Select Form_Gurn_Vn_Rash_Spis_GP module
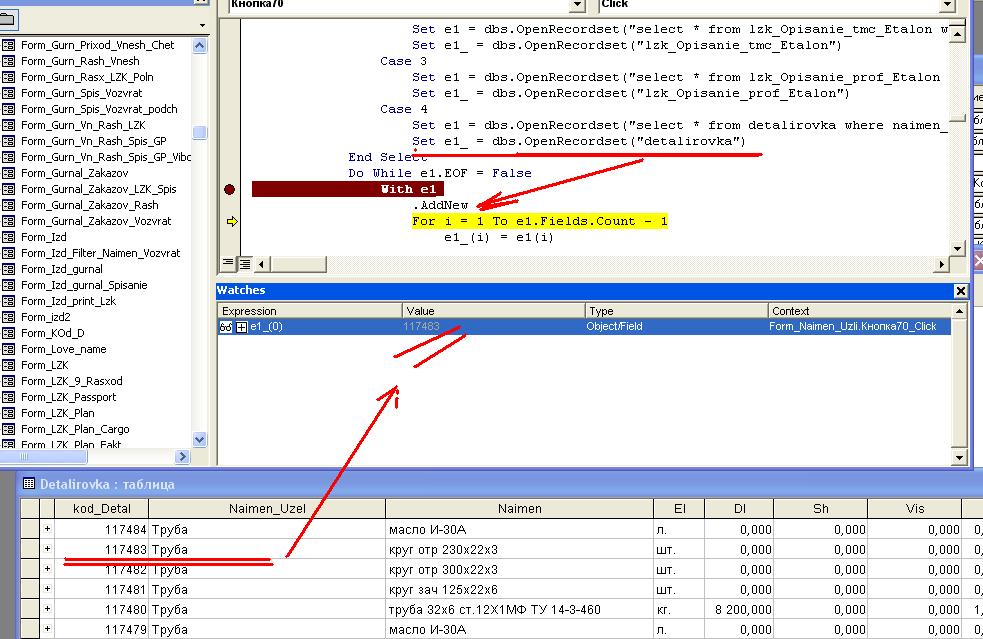983x639 pixels. tap(93, 141)
